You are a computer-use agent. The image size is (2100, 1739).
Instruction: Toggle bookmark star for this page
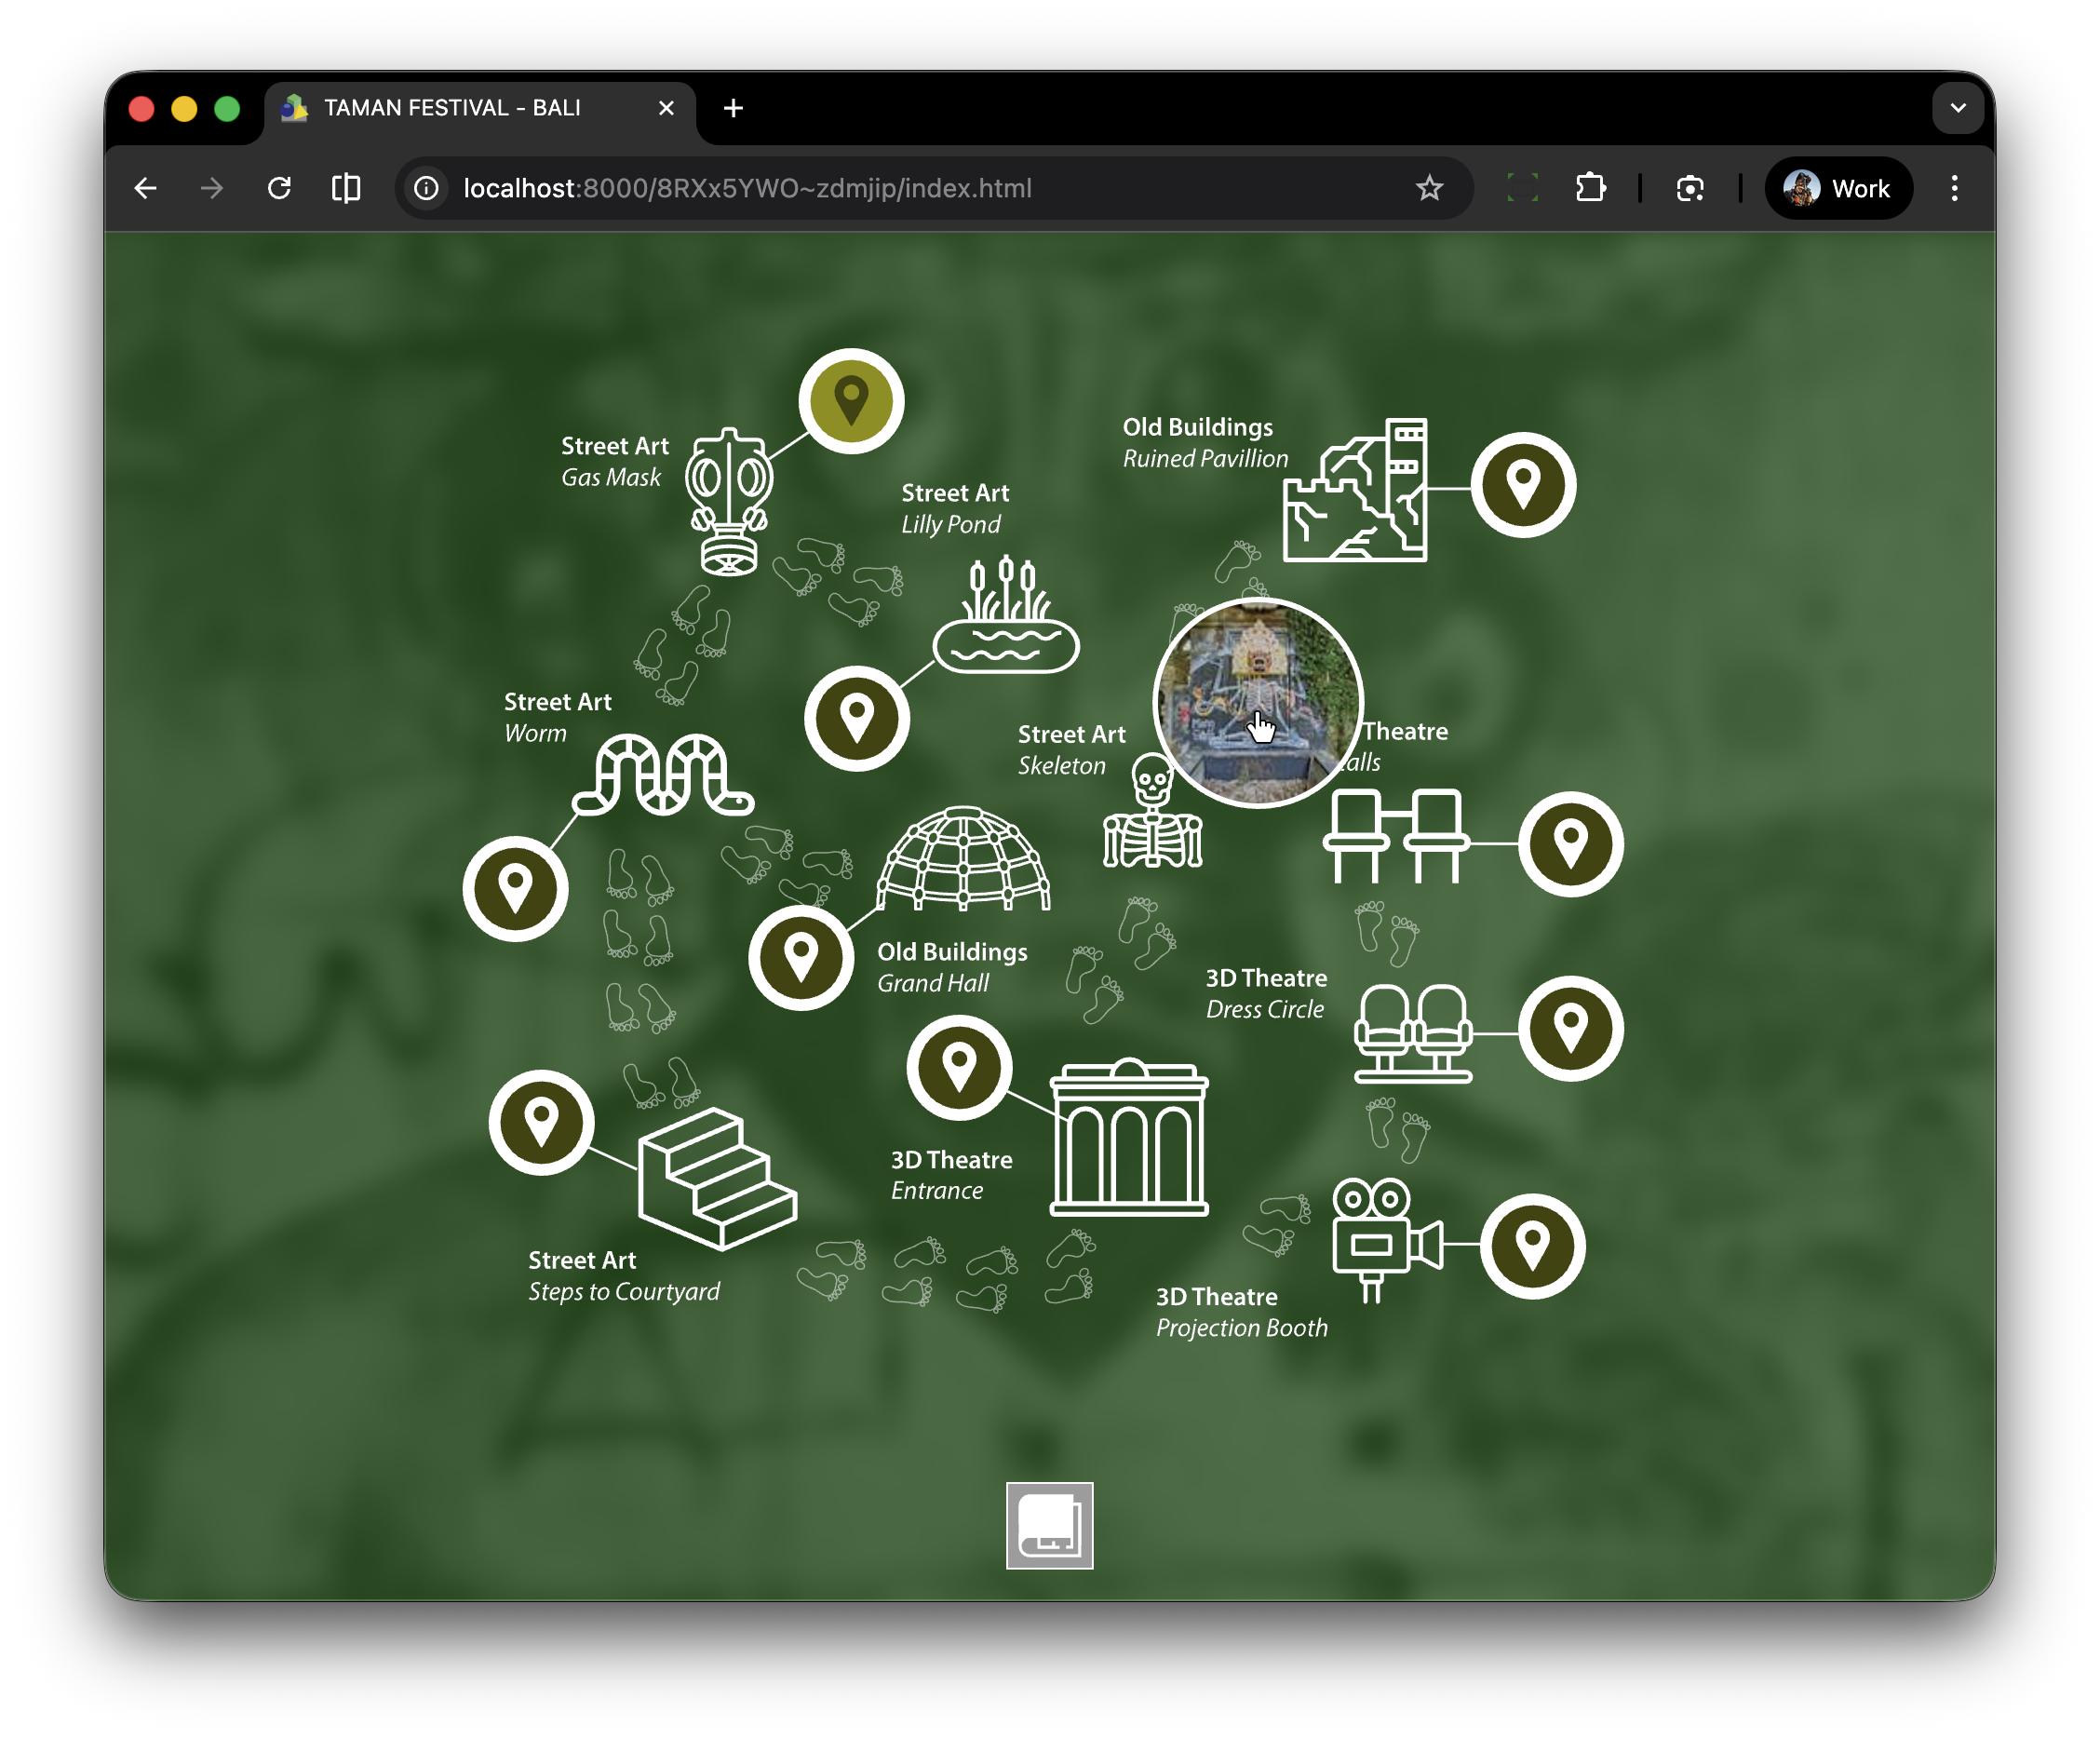click(1429, 188)
